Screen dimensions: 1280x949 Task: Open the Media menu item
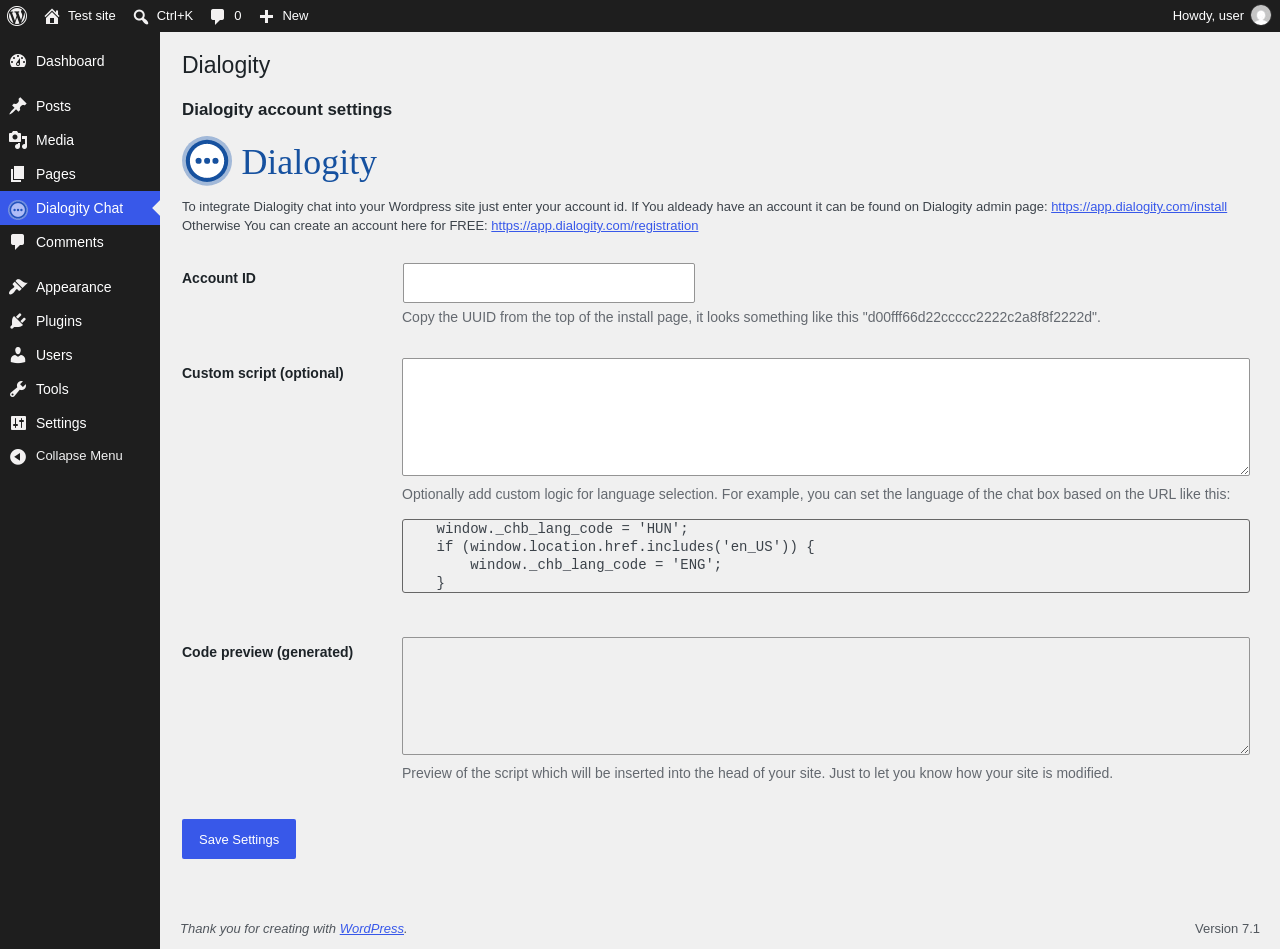pyautogui.click(x=80, y=140)
